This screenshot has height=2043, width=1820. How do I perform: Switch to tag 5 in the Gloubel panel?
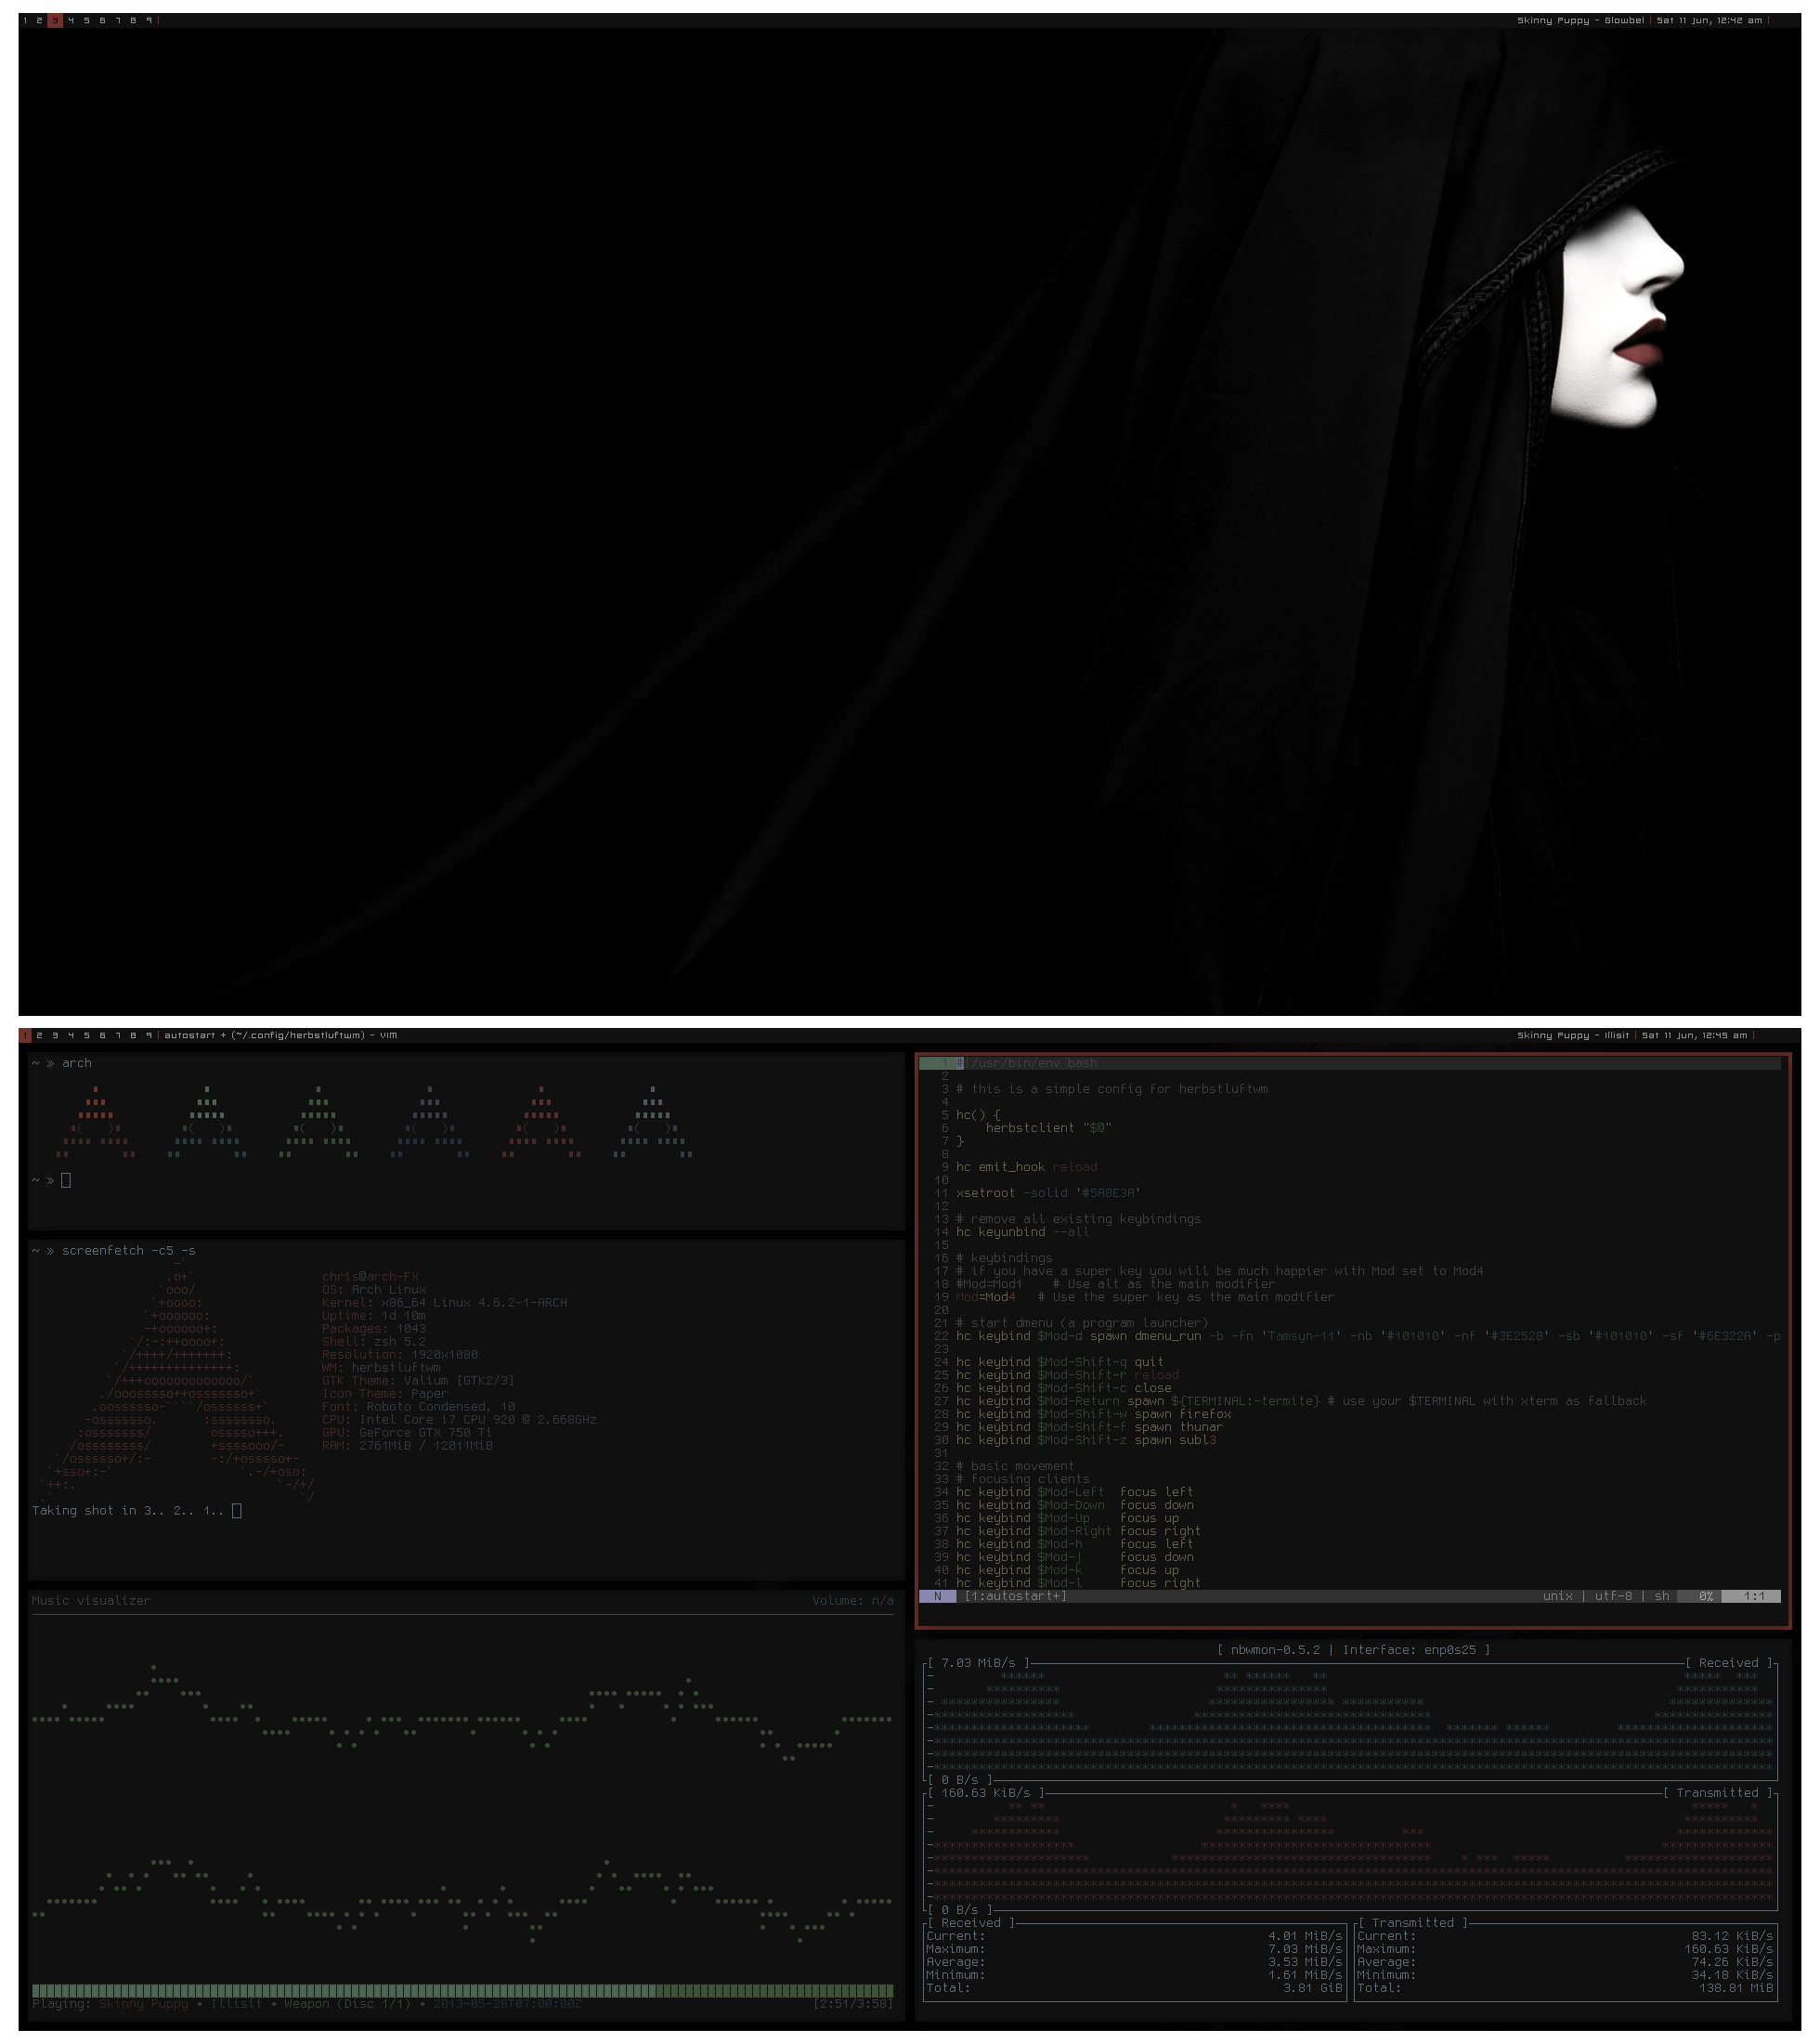pos(87,20)
